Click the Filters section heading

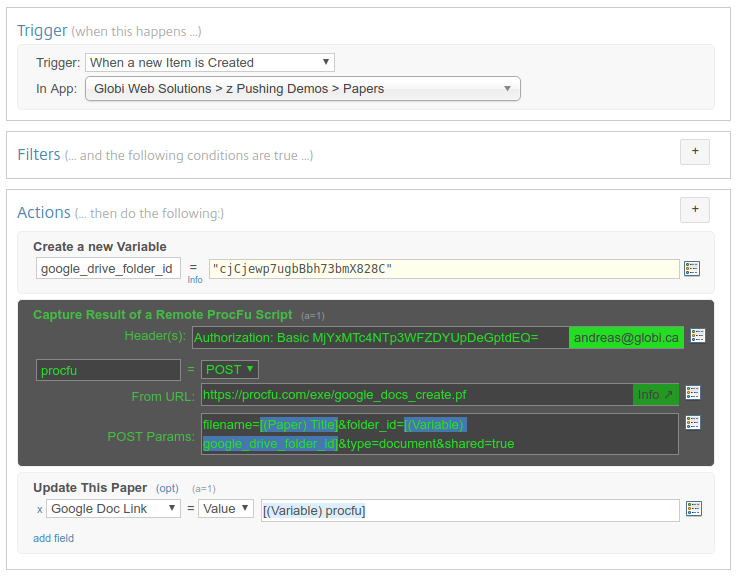pos(39,154)
